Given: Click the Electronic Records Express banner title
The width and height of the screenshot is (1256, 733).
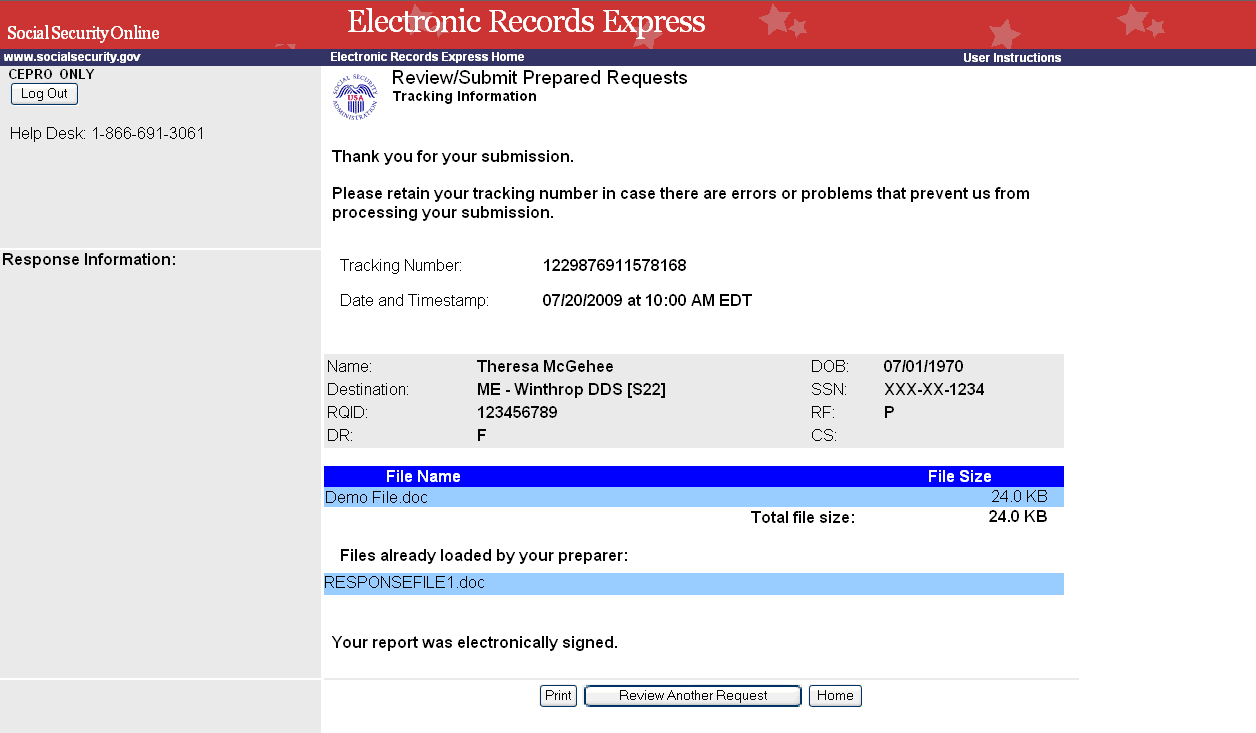Looking at the screenshot, I should coord(526,21).
